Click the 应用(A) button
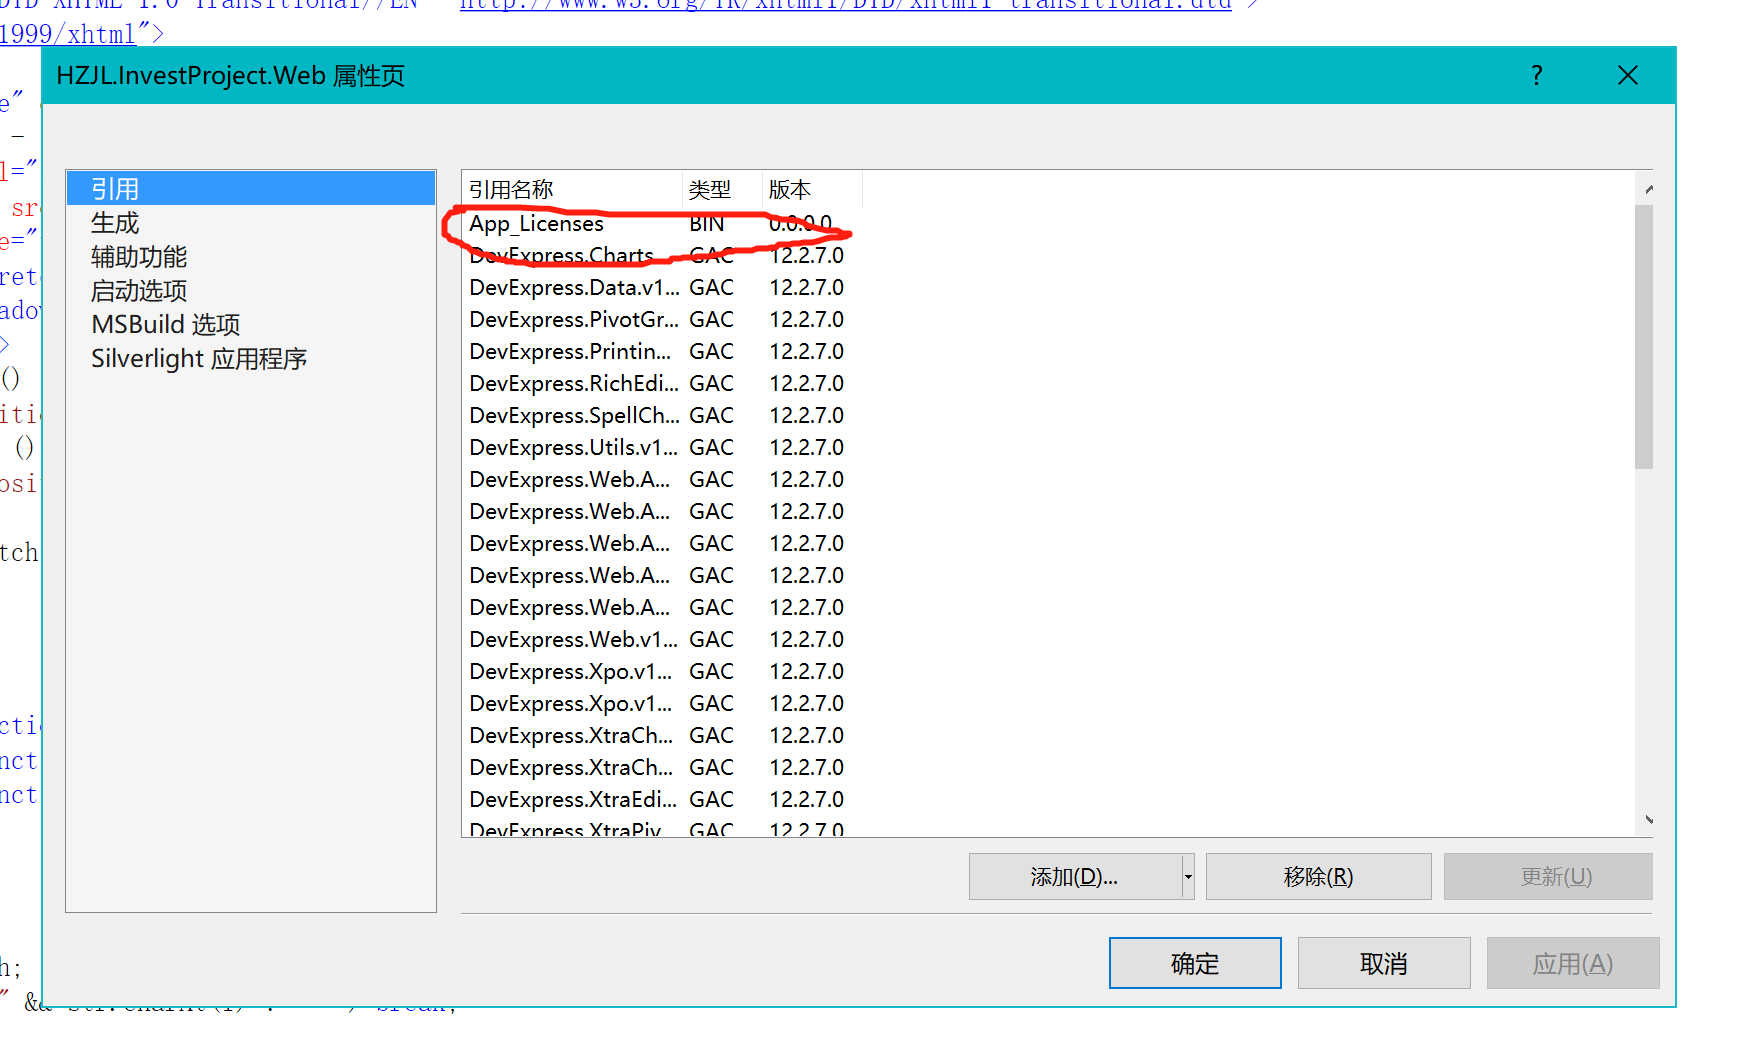Image resolution: width=1743 pixels, height=1038 pixels. point(1573,963)
